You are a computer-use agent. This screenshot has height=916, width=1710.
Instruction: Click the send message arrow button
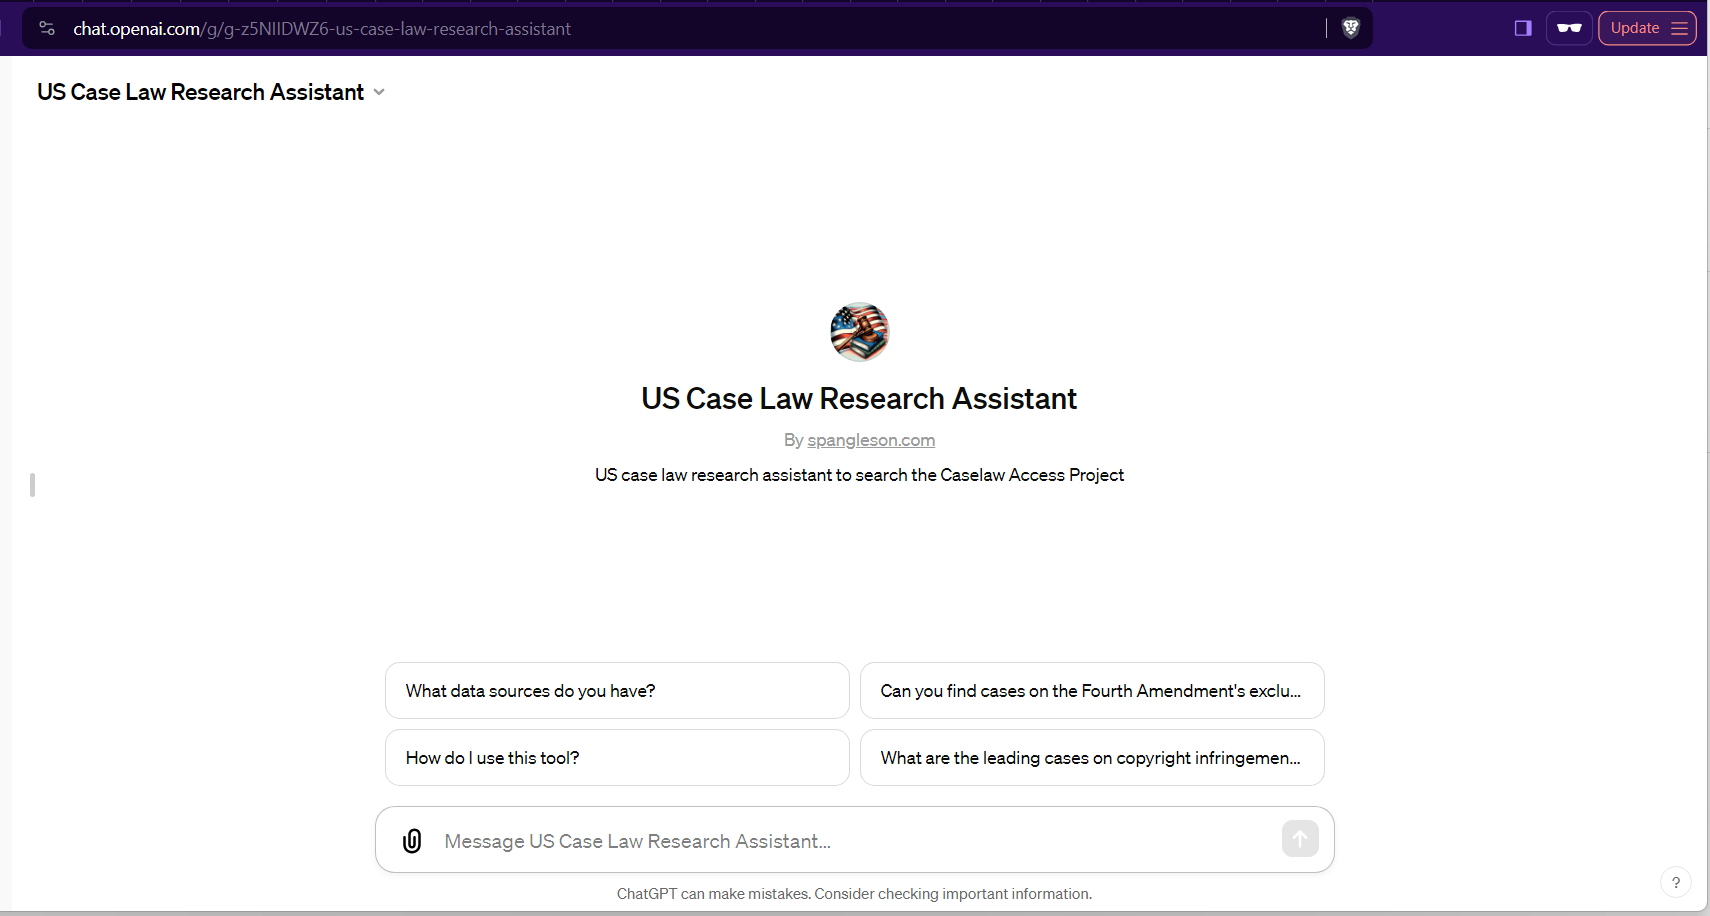tap(1300, 839)
